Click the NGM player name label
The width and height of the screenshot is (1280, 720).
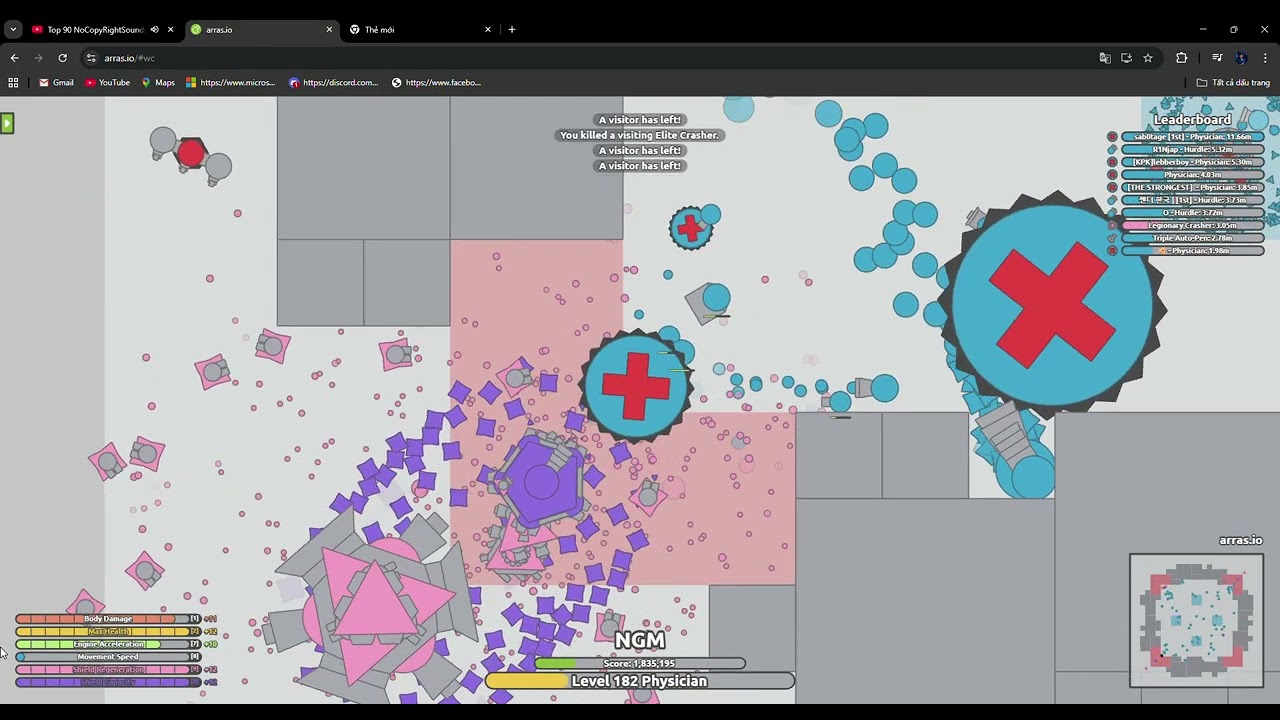click(640, 640)
